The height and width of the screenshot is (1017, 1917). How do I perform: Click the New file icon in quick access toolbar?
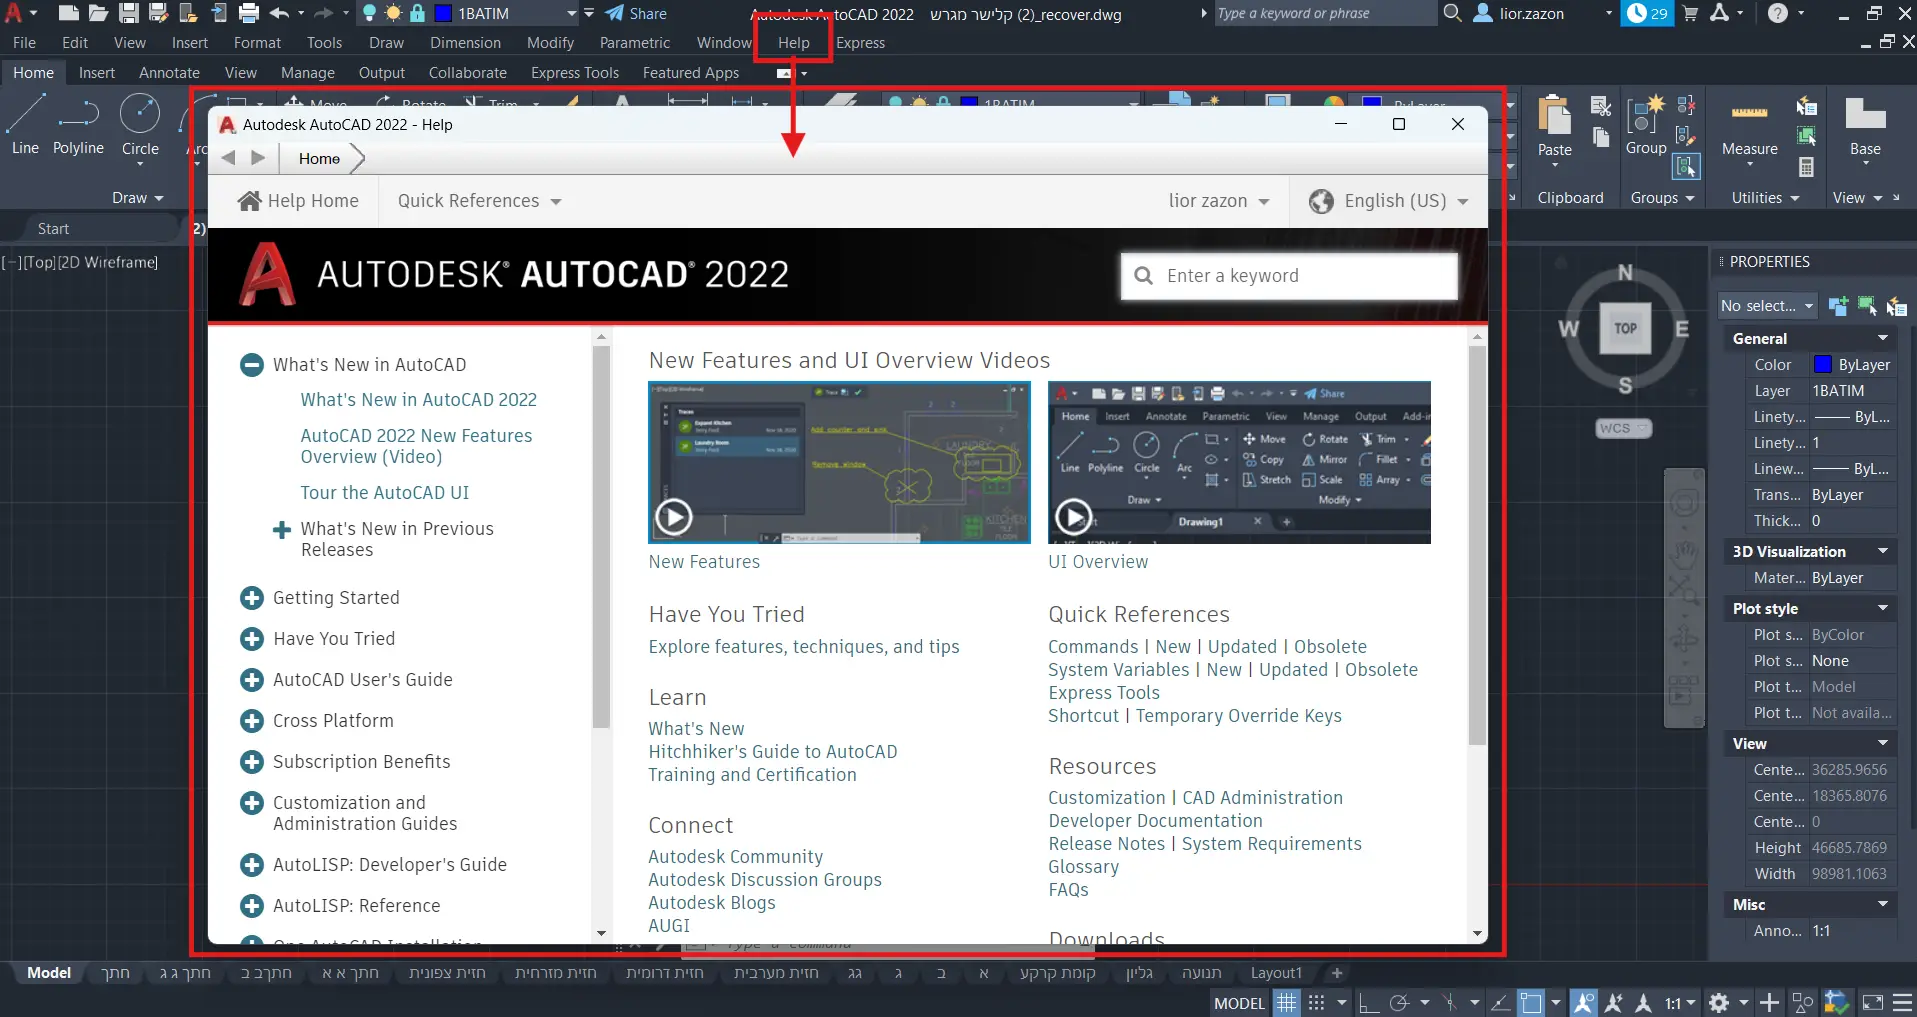coord(68,13)
